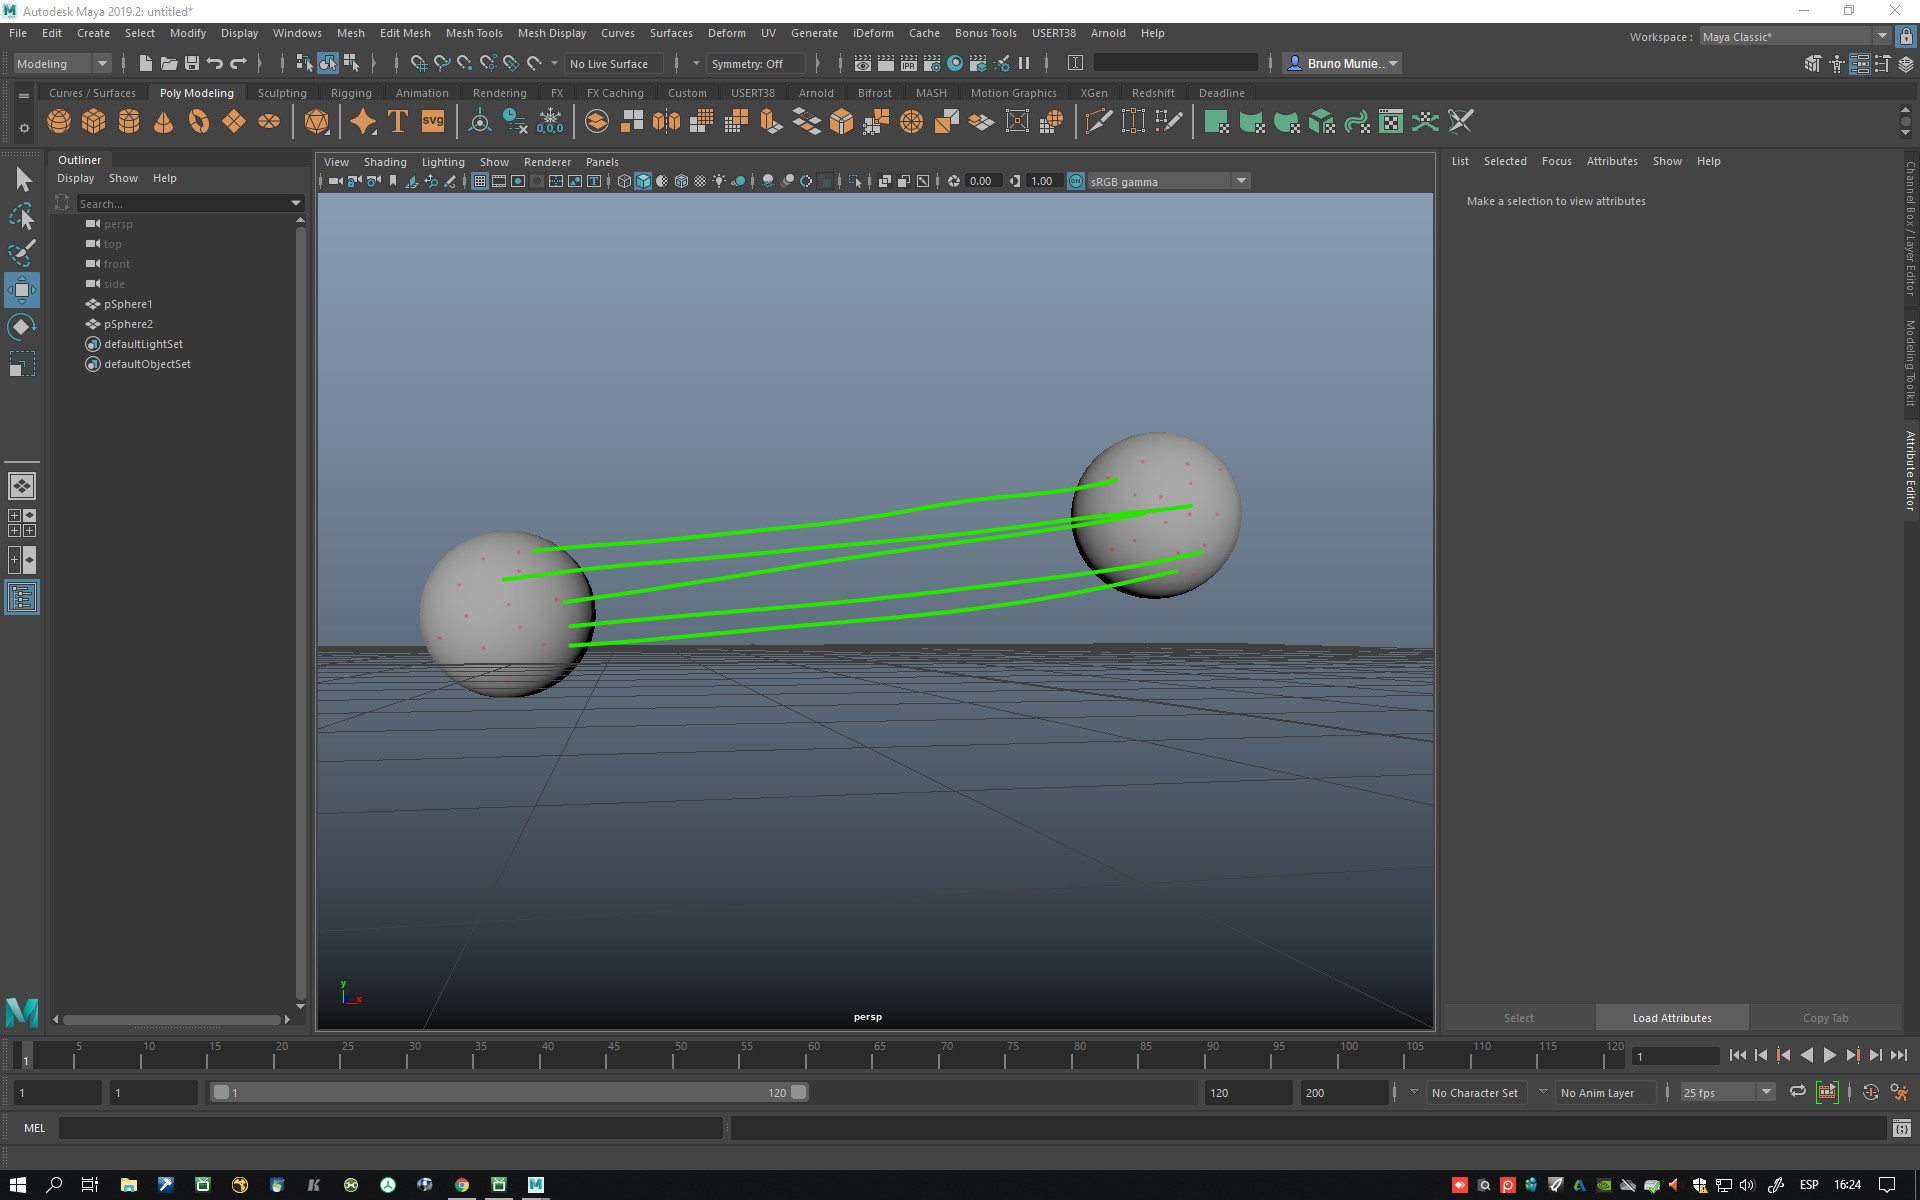Switch to the Sculpting shelf tab
1920x1200 pixels.
pos(281,92)
